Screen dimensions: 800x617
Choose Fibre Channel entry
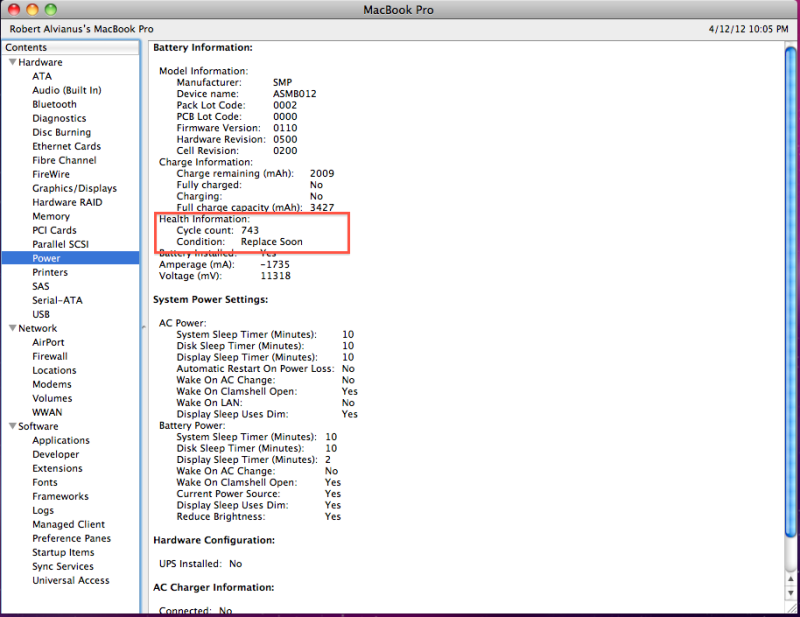[x=64, y=160]
